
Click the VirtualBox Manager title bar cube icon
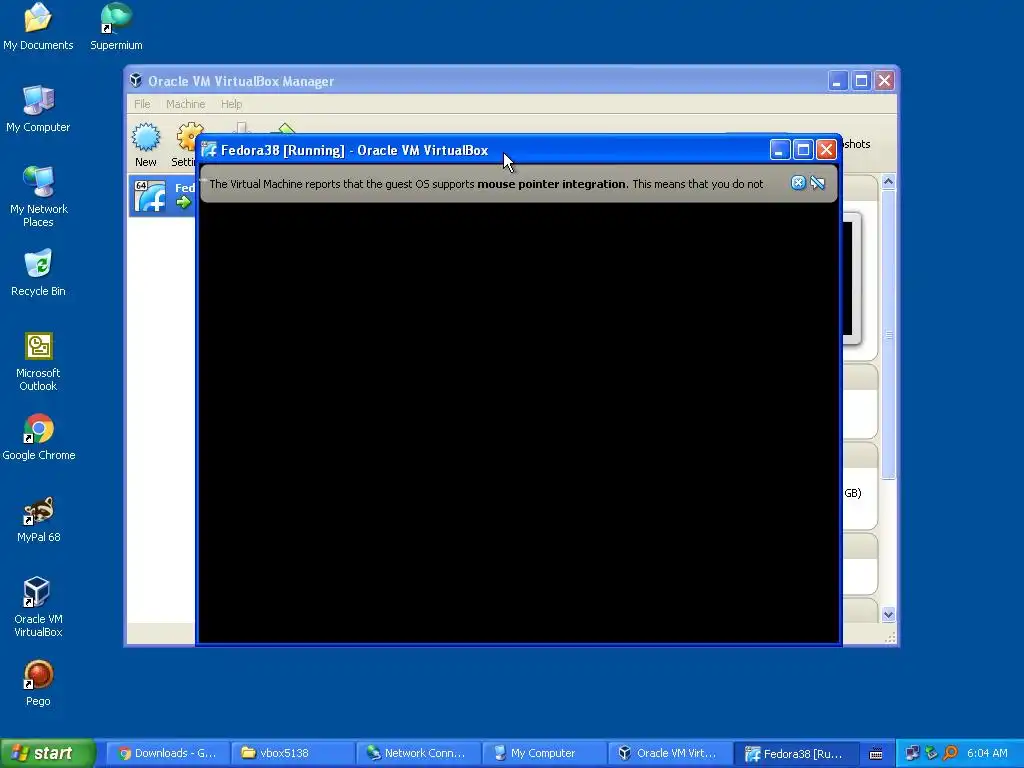tap(136, 80)
